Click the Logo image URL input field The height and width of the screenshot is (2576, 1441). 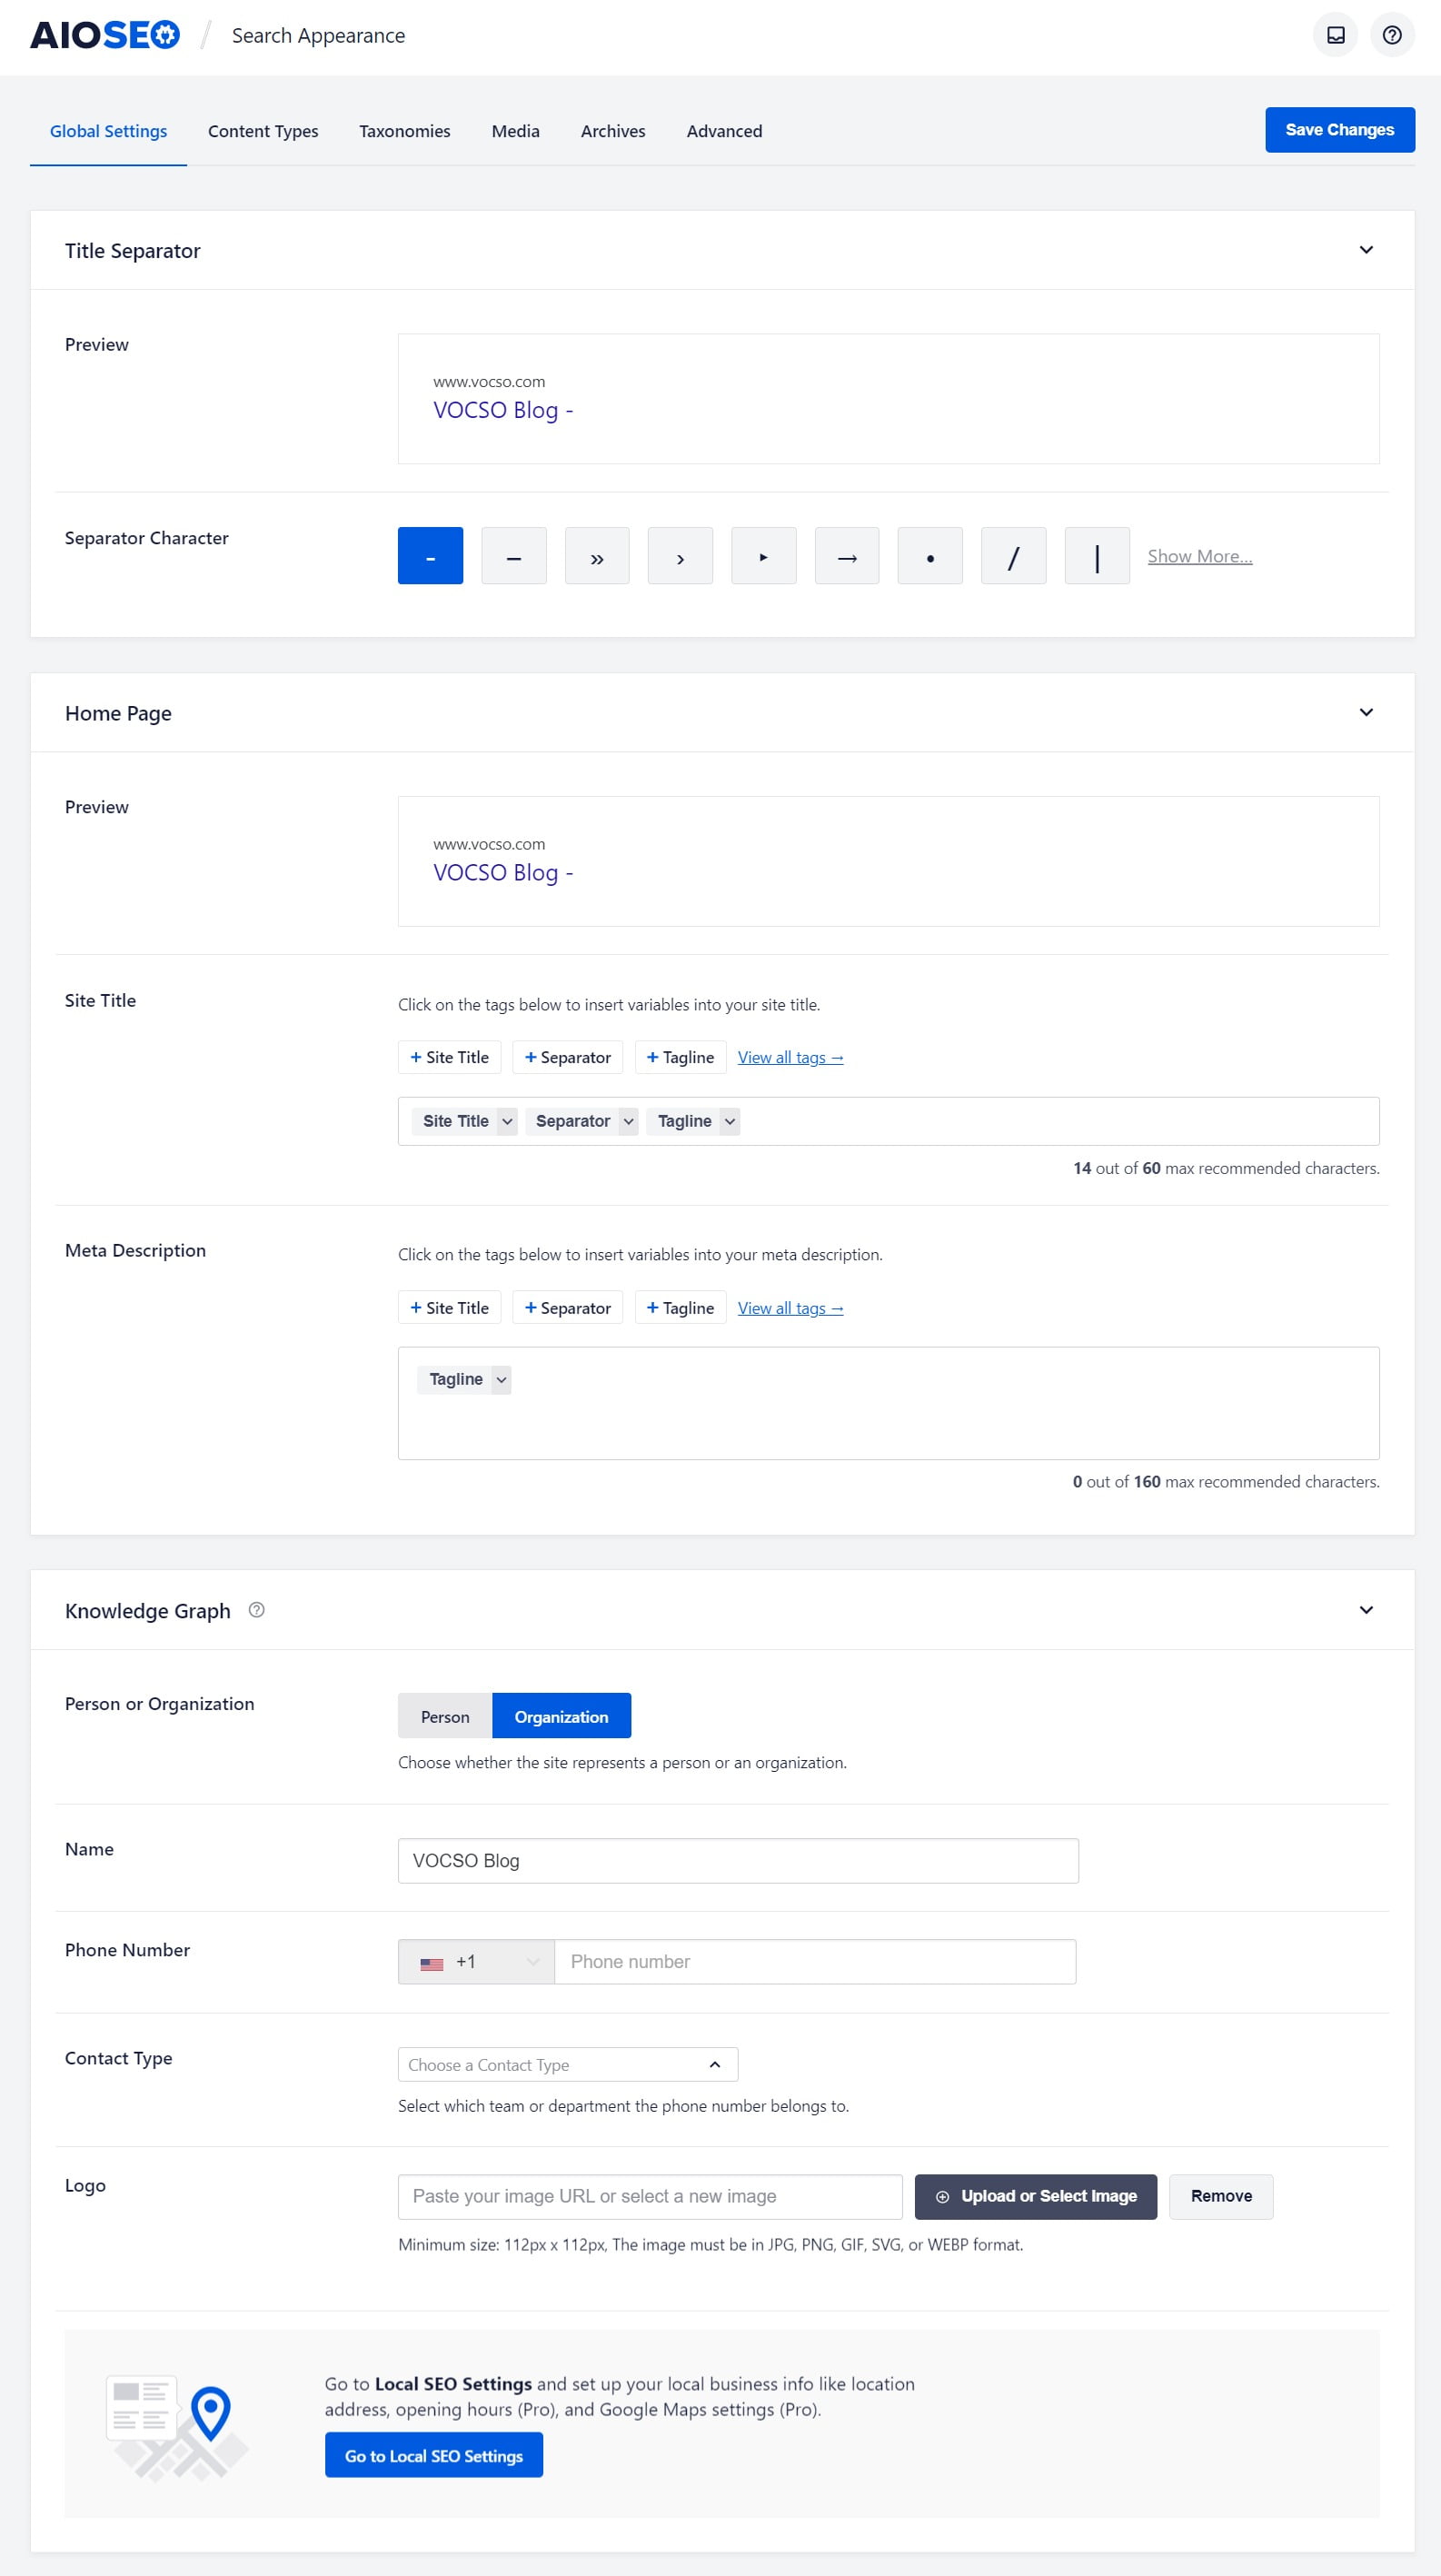tap(650, 2196)
